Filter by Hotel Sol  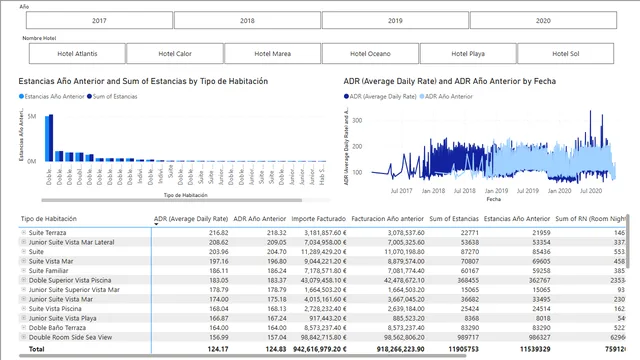[566, 53]
